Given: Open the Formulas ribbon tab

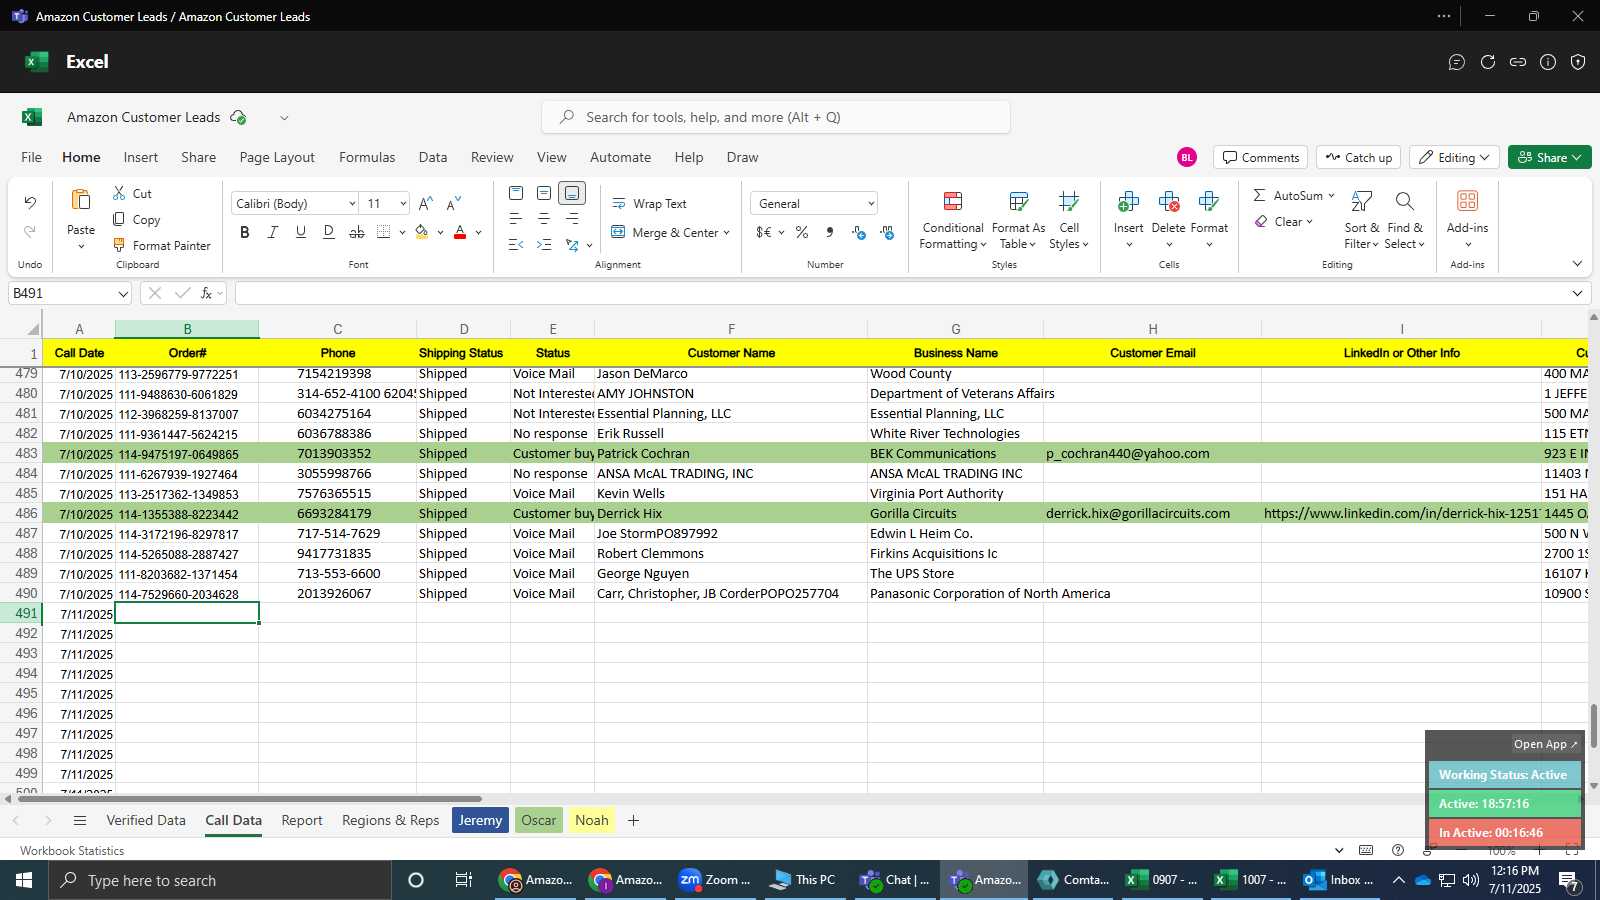Looking at the screenshot, I should [x=367, y=157].
